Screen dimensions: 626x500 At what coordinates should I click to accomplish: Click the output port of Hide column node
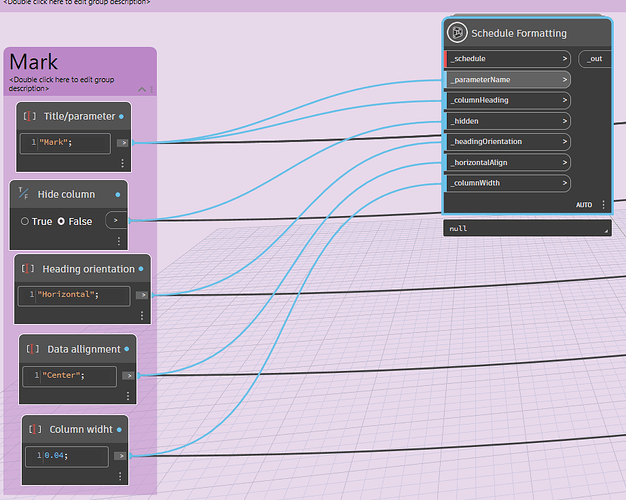(x=116, y=220)
